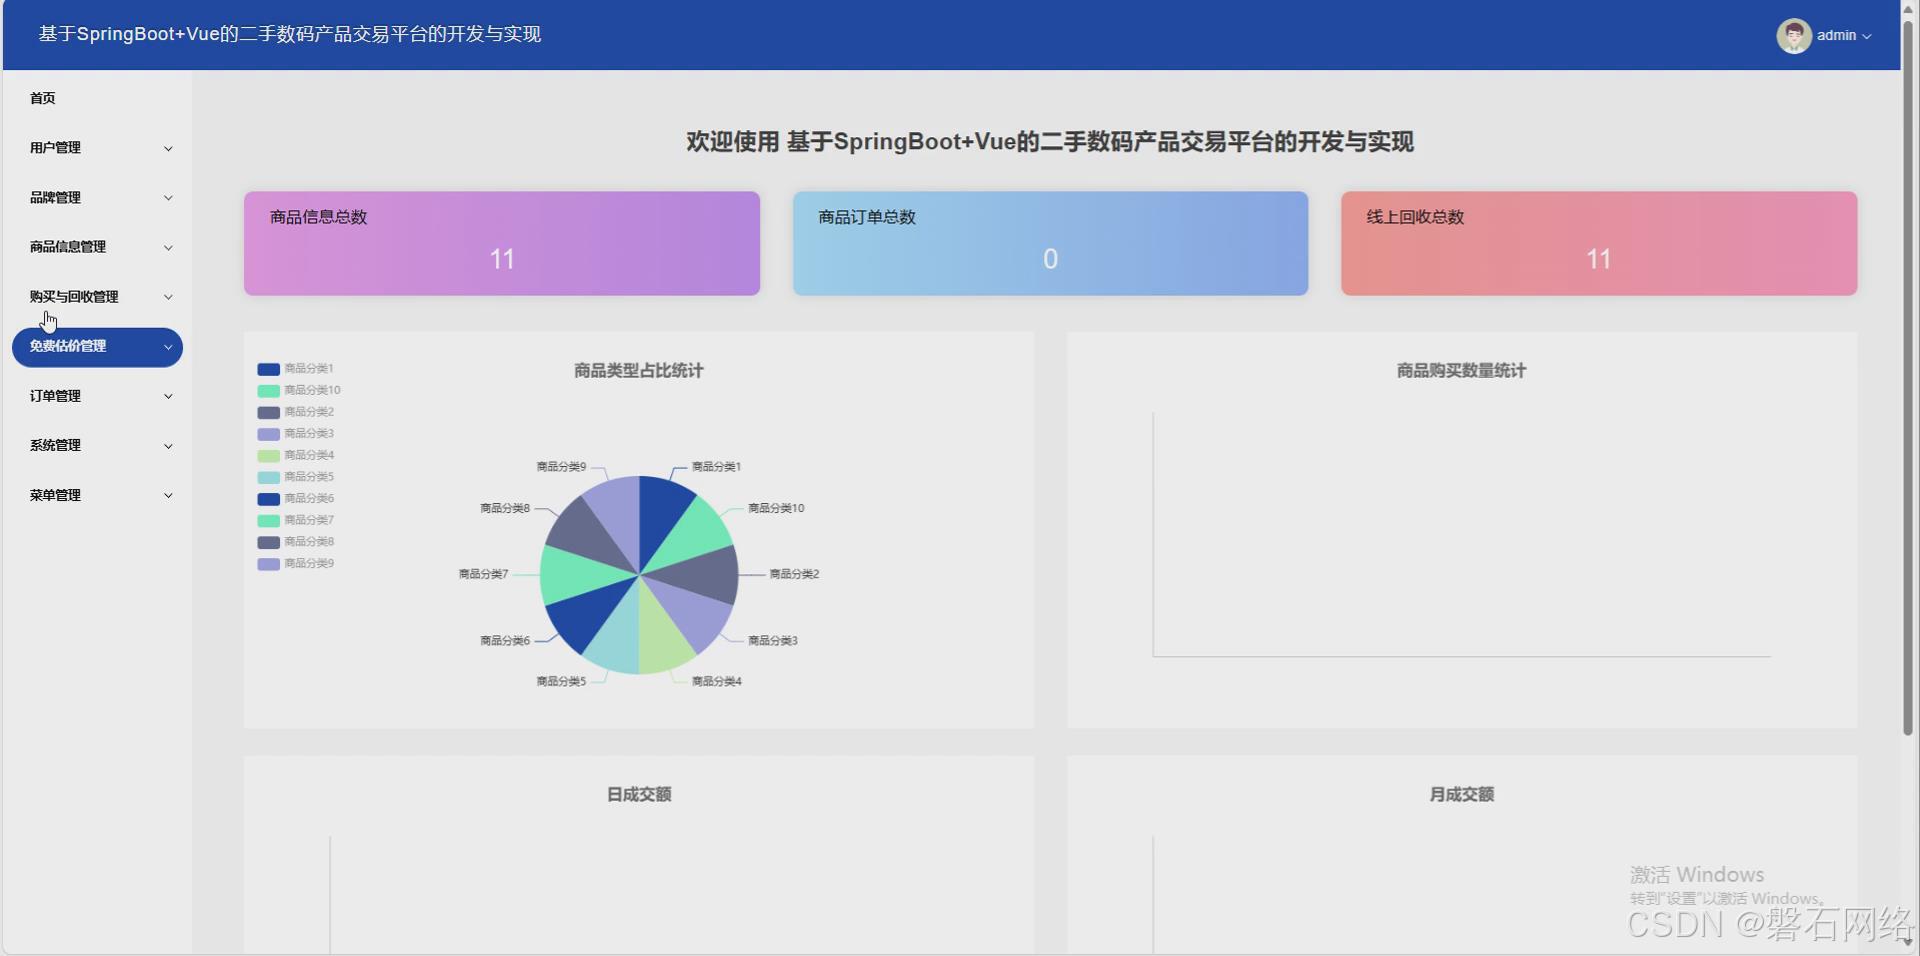Screen dimensions: 1920x956
Task: Open the 购买与回收管理 menu
Action: (x=97, y=297)
